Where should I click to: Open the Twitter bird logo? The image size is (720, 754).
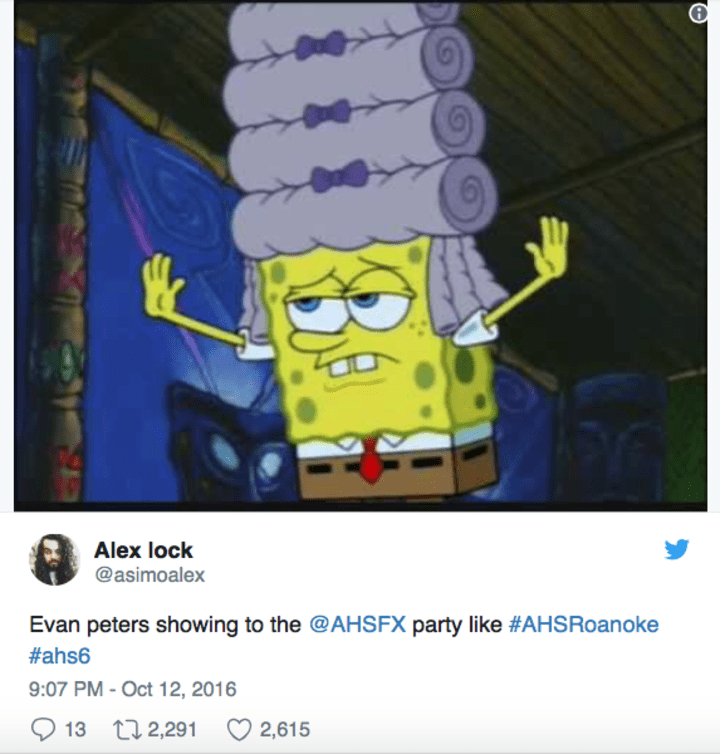click(677, 549)
